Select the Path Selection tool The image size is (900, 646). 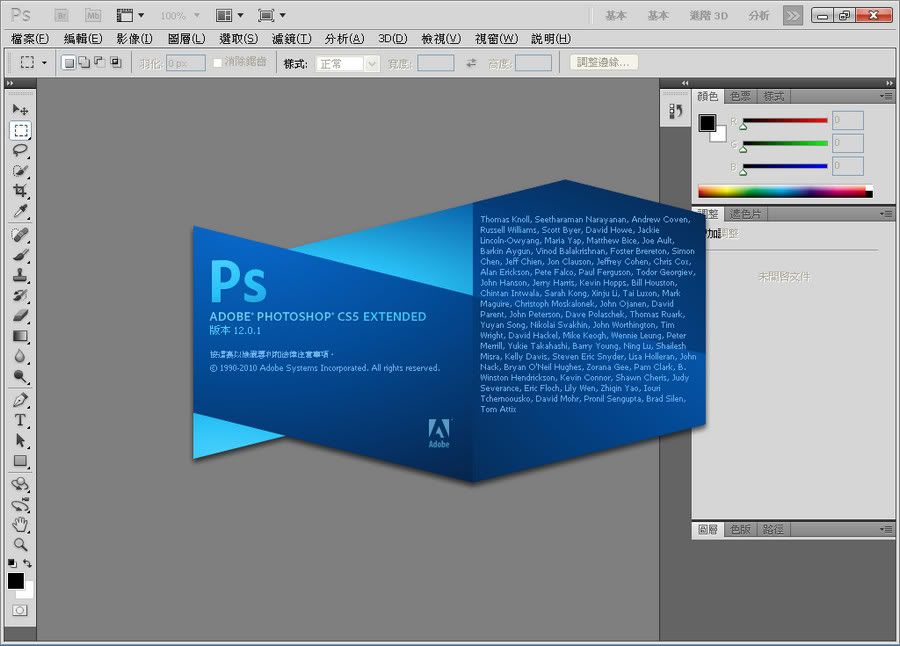point(21,440)
